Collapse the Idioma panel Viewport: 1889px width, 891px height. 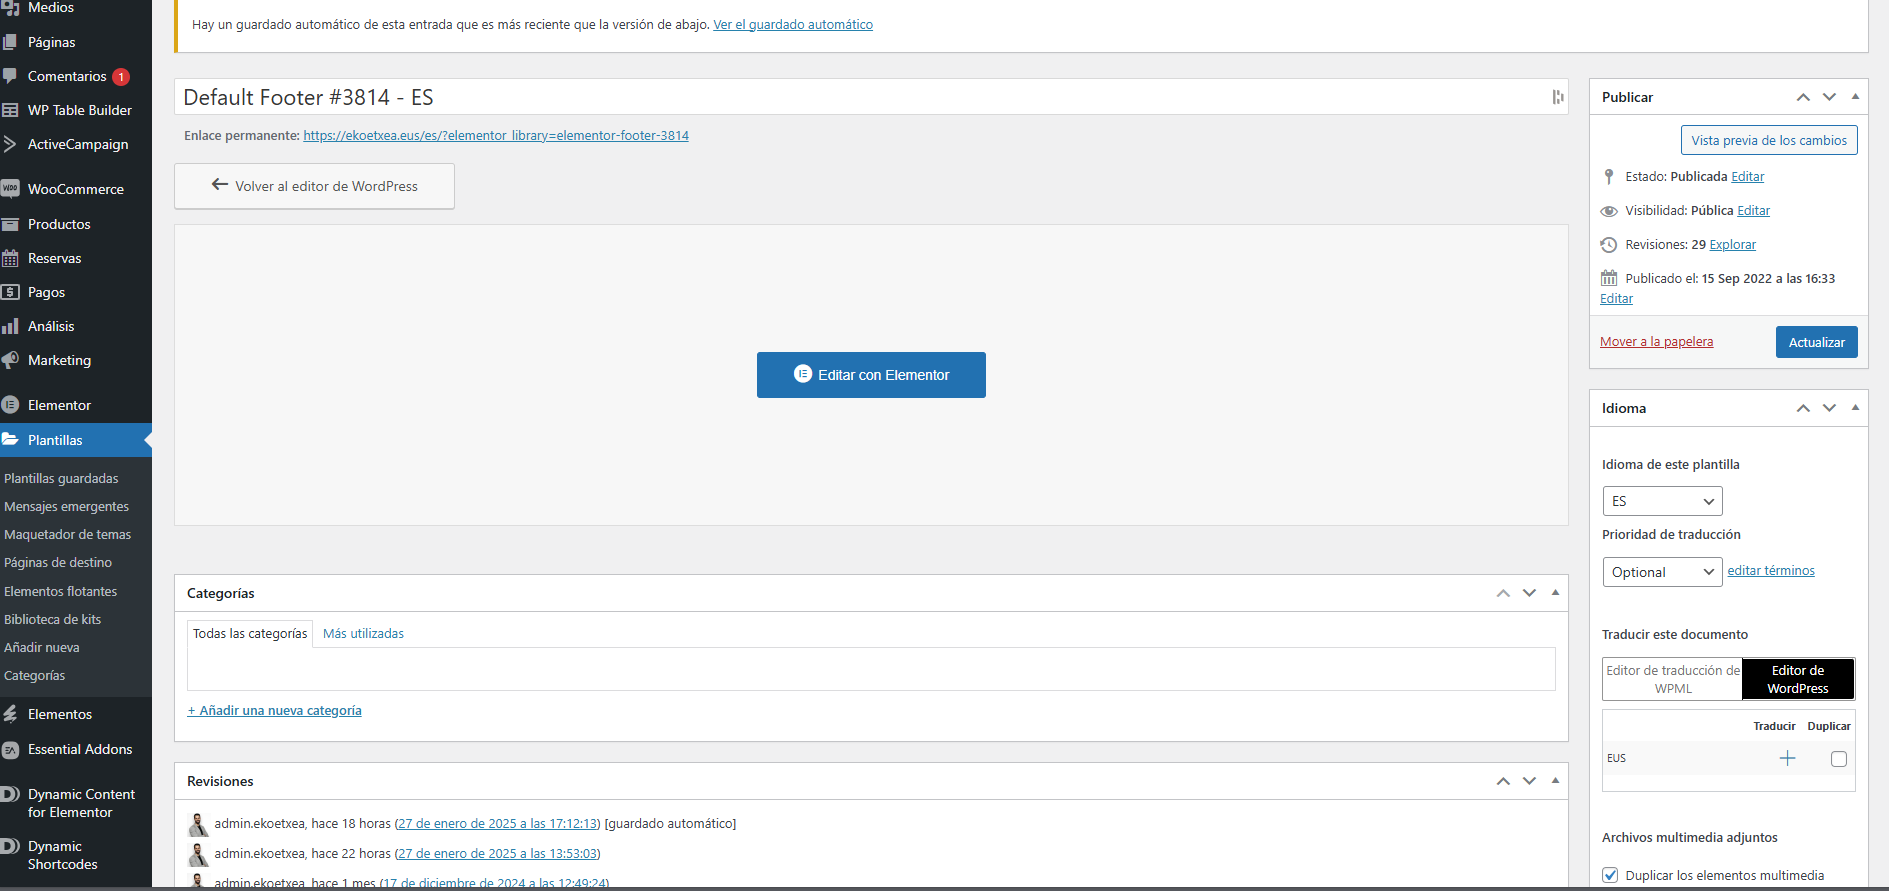[x=1855, y=408]
